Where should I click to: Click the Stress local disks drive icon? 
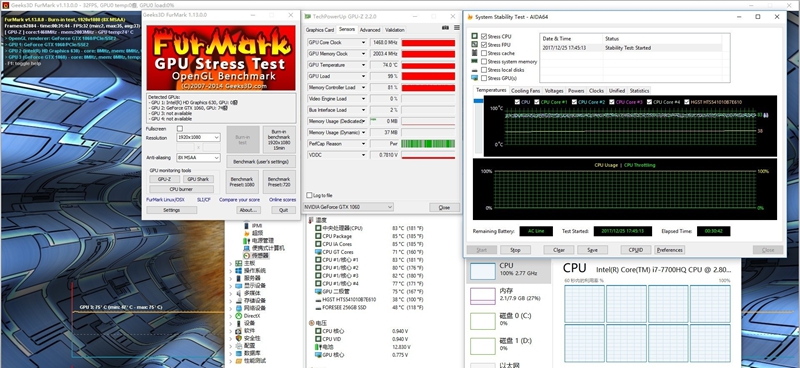click(x=474, y=70)
